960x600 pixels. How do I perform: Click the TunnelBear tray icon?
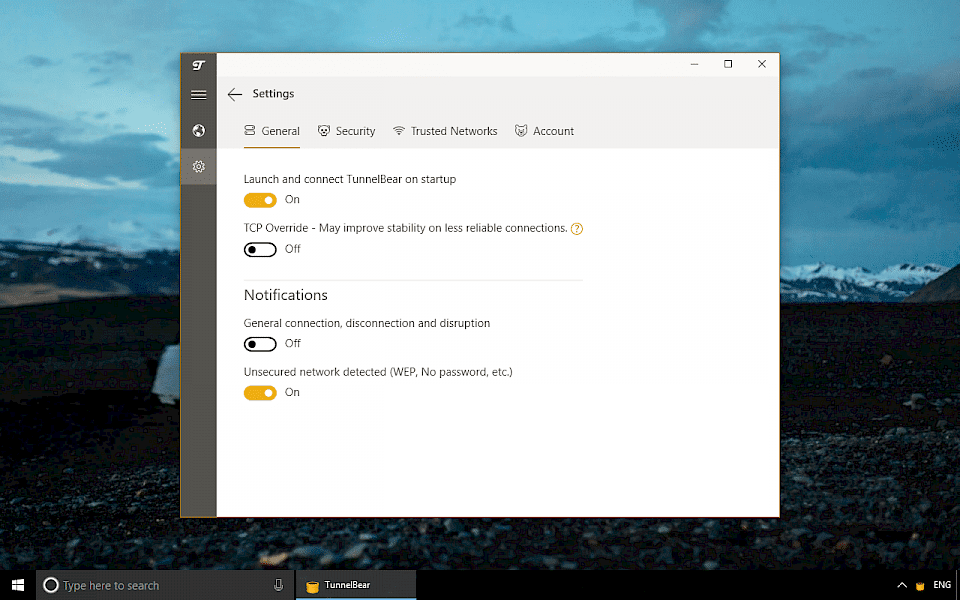920,586
